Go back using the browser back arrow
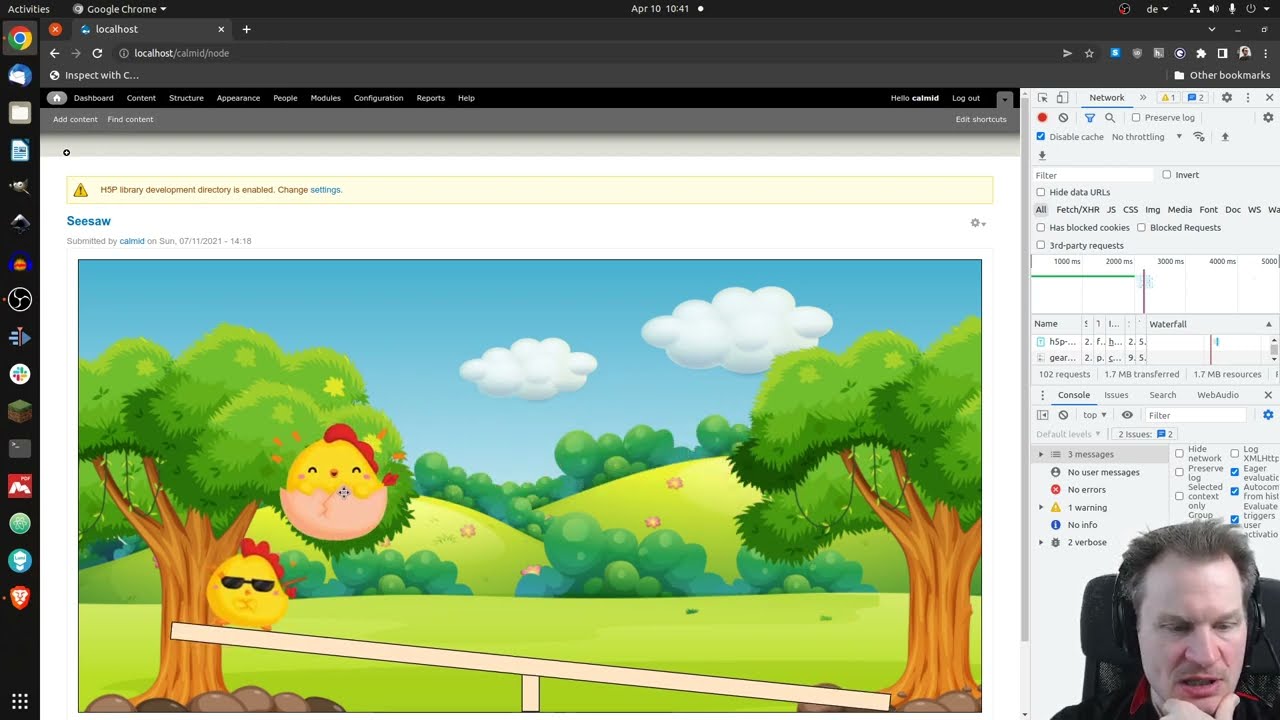Viewport: 1280px width, 720px height. pos(54,53)
